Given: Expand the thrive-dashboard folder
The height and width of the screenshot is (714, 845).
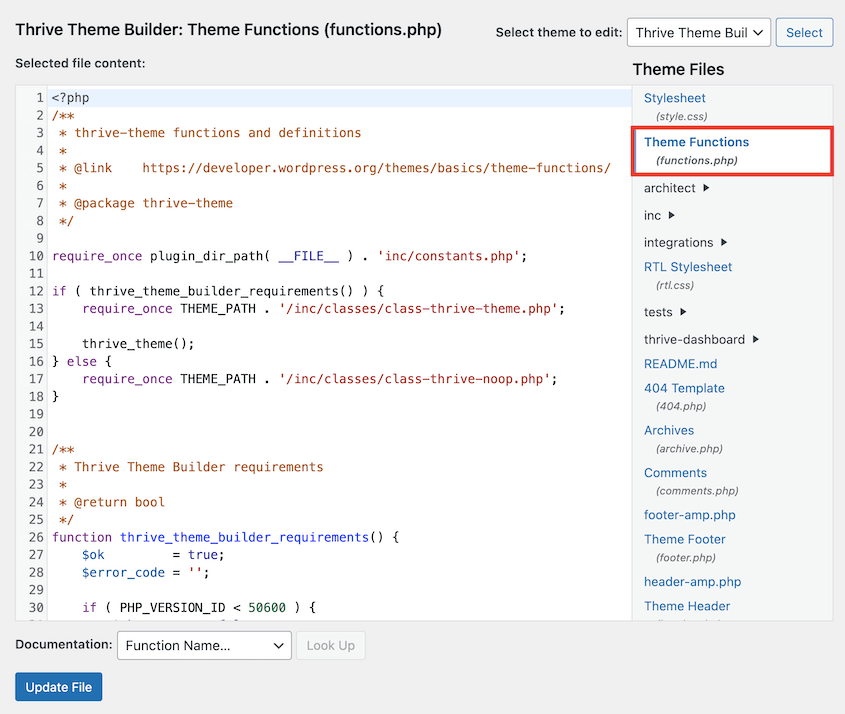Looking at the screenshot, I should tap(701, 339).
